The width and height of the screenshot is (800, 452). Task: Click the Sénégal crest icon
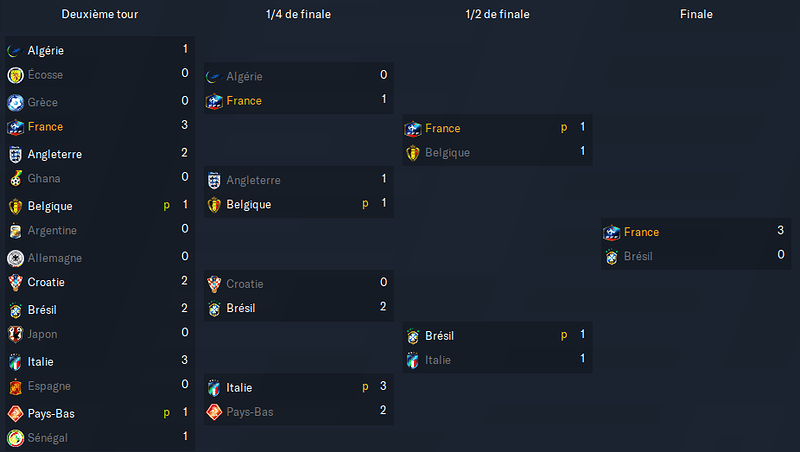(x=15, y=438)
